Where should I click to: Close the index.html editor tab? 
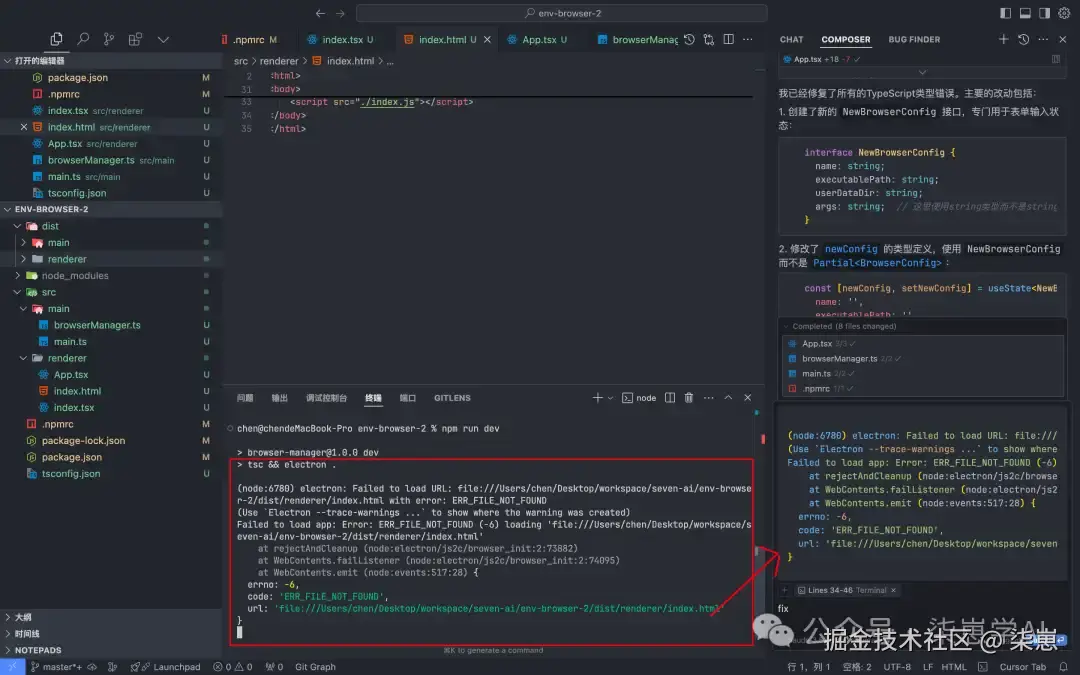[487, 40]
